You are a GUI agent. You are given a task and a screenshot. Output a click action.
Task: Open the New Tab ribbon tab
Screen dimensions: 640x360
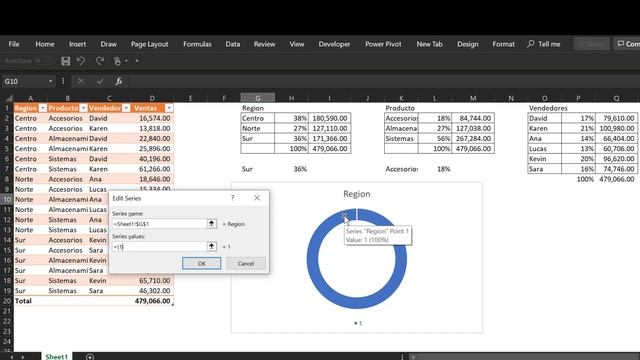tap(429, 44)
